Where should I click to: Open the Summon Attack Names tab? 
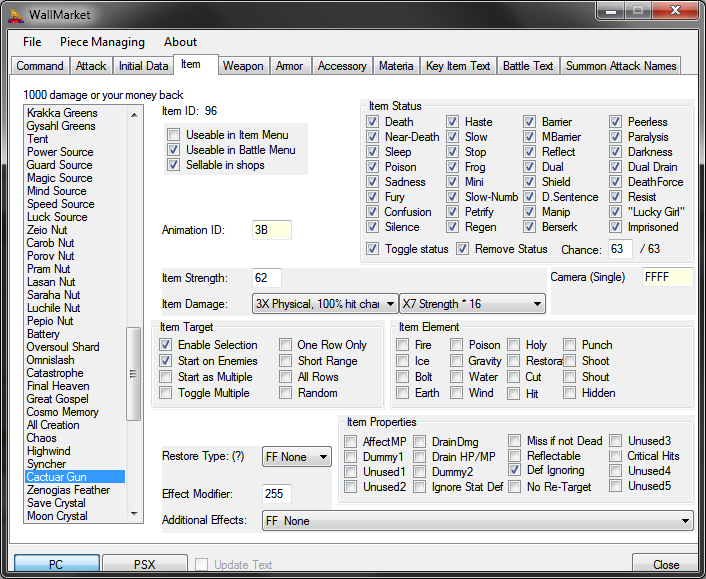pyautogui.click(x=621, y=66)
